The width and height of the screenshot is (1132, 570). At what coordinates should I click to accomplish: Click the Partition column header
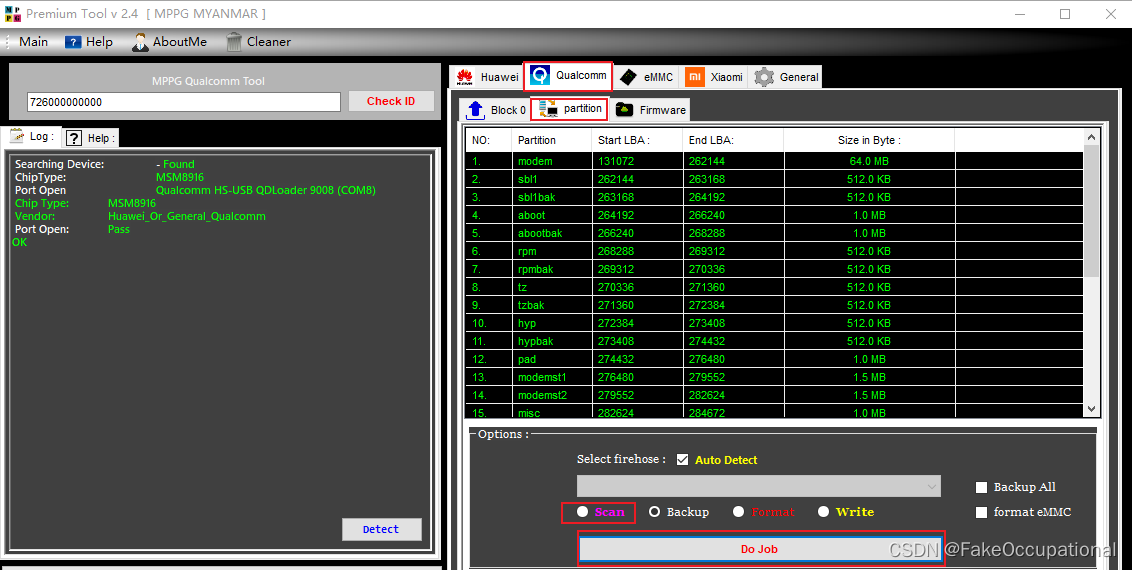point(552,140)
